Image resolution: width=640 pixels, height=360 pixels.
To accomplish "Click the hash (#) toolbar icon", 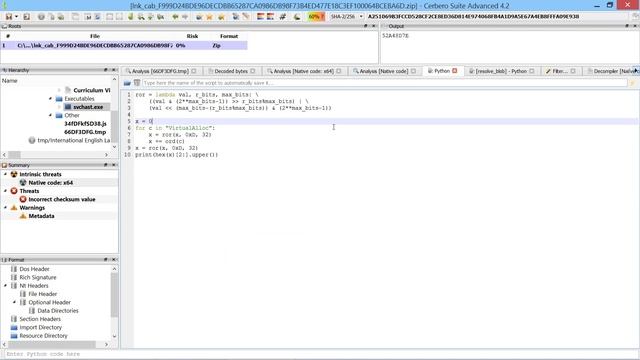I will click(282, 17).
